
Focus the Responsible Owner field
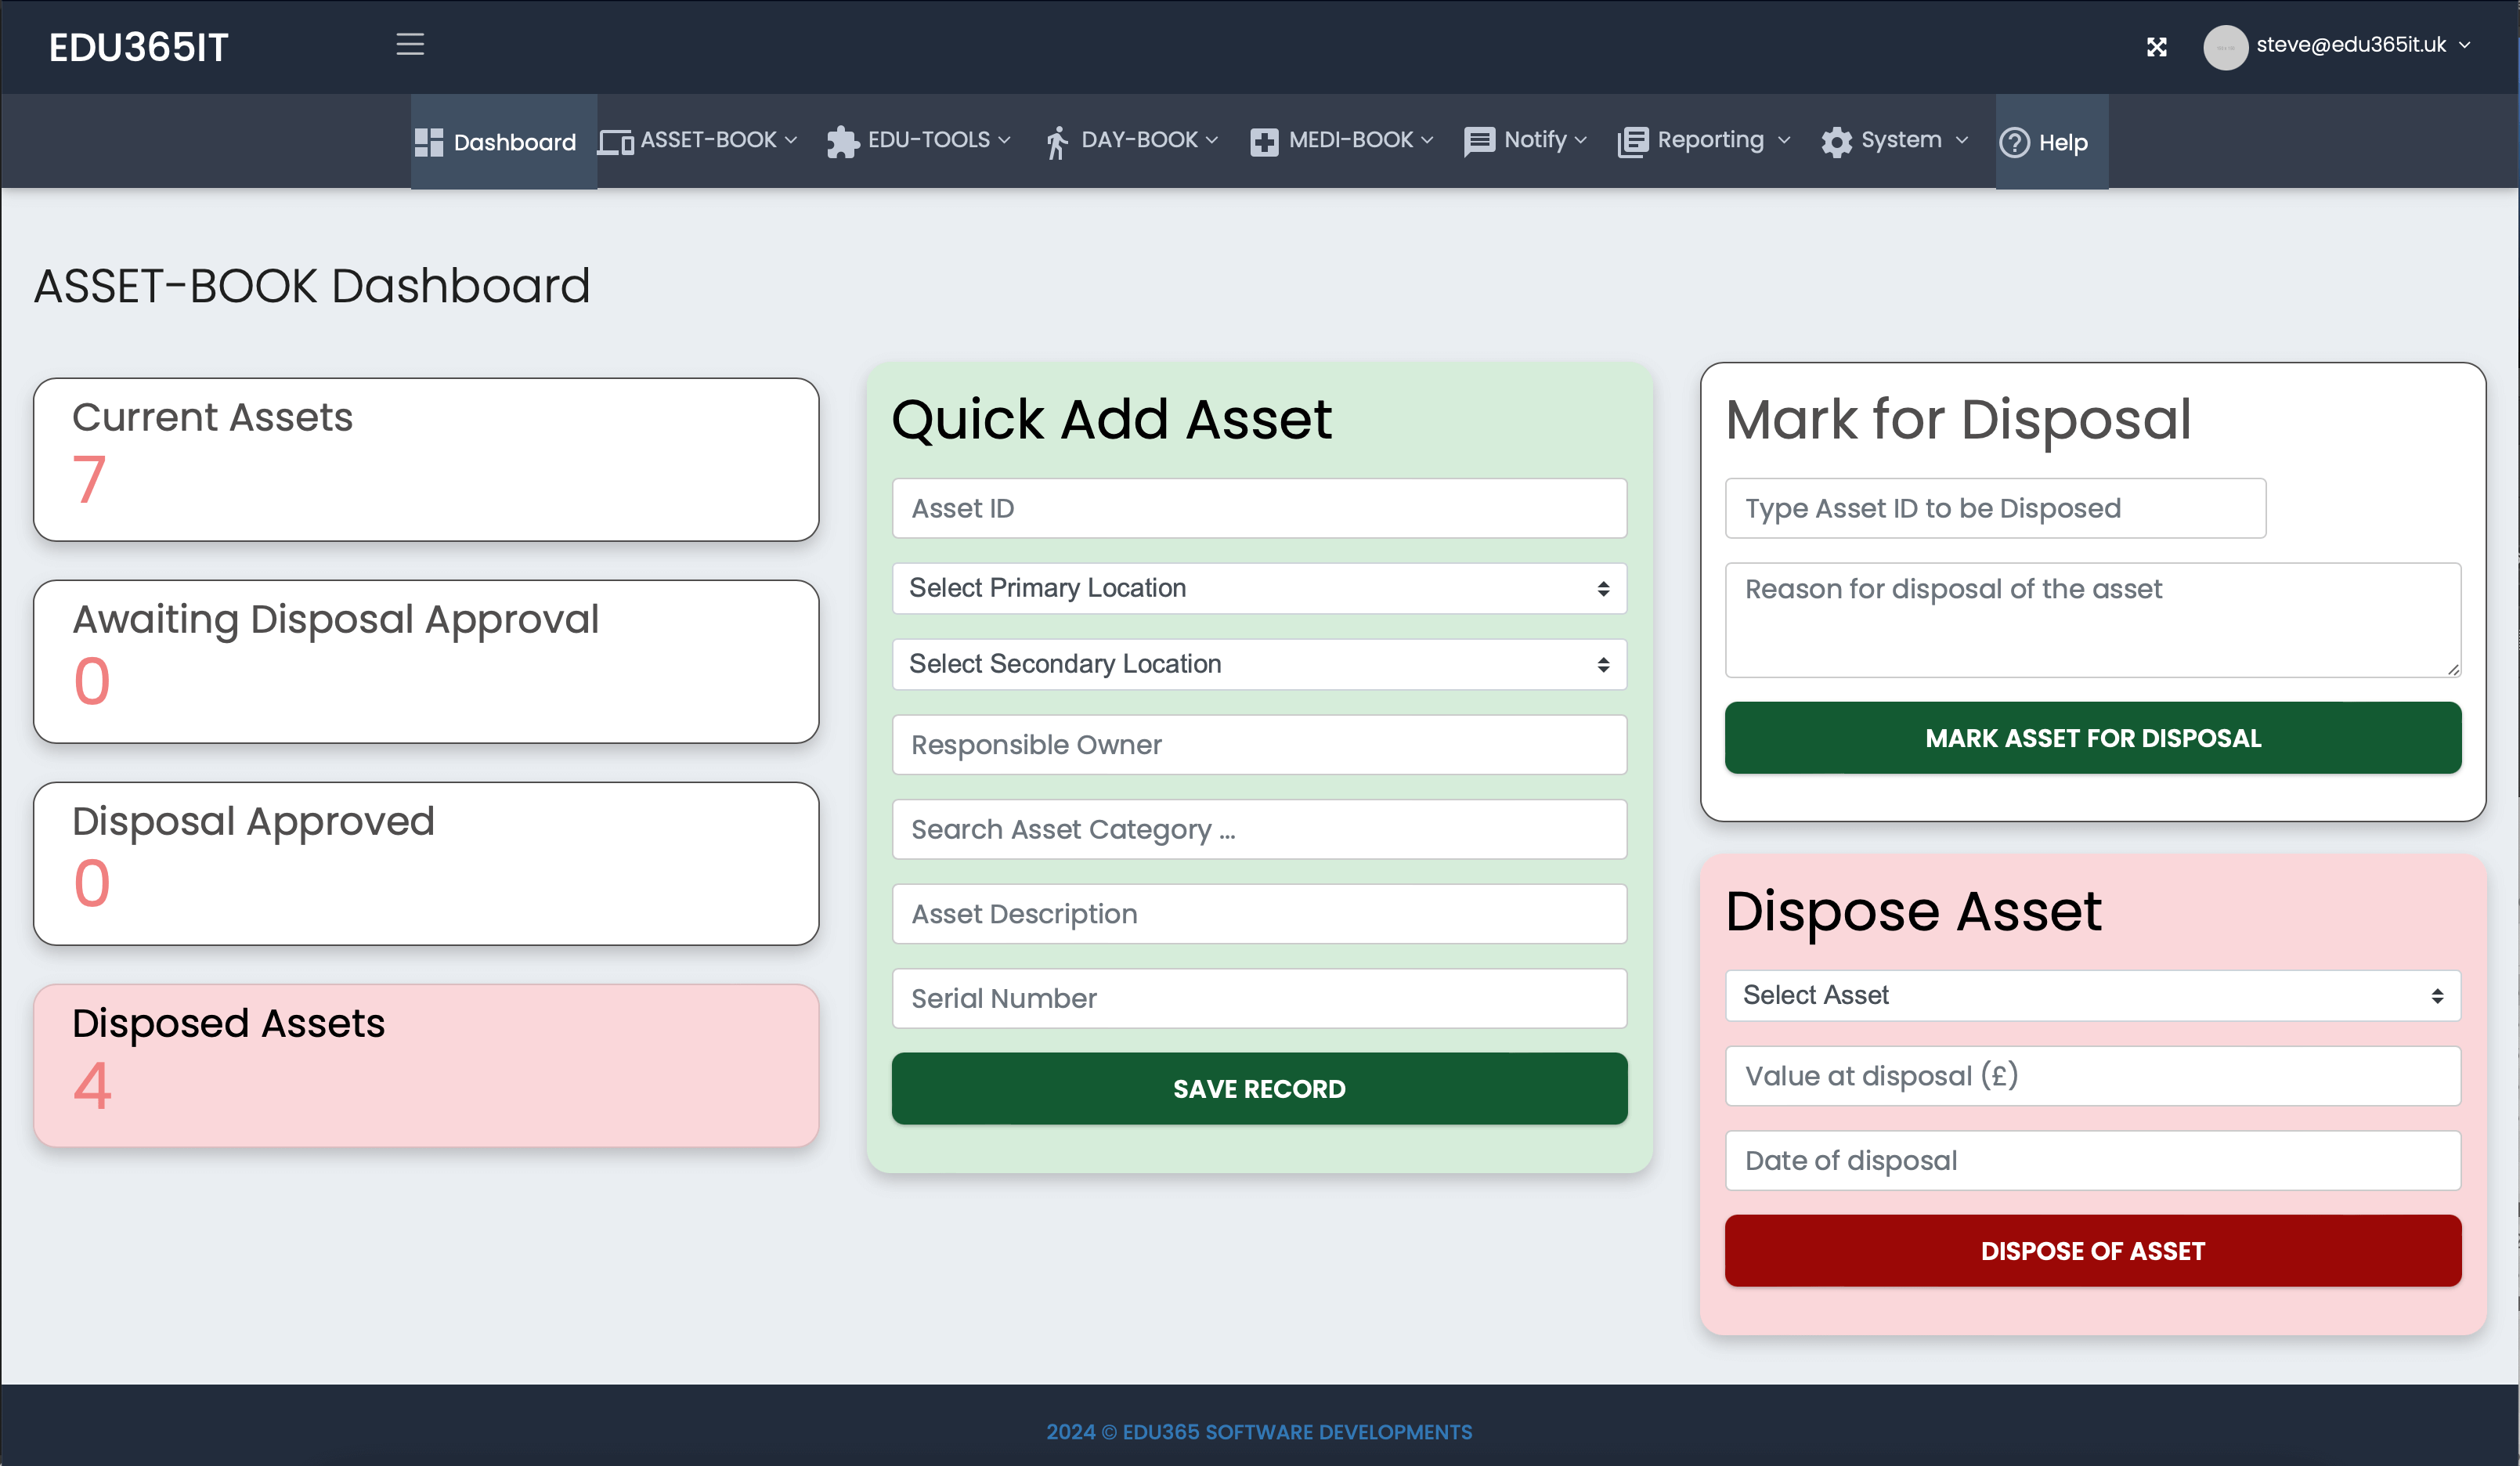[x=1259, y=745]
